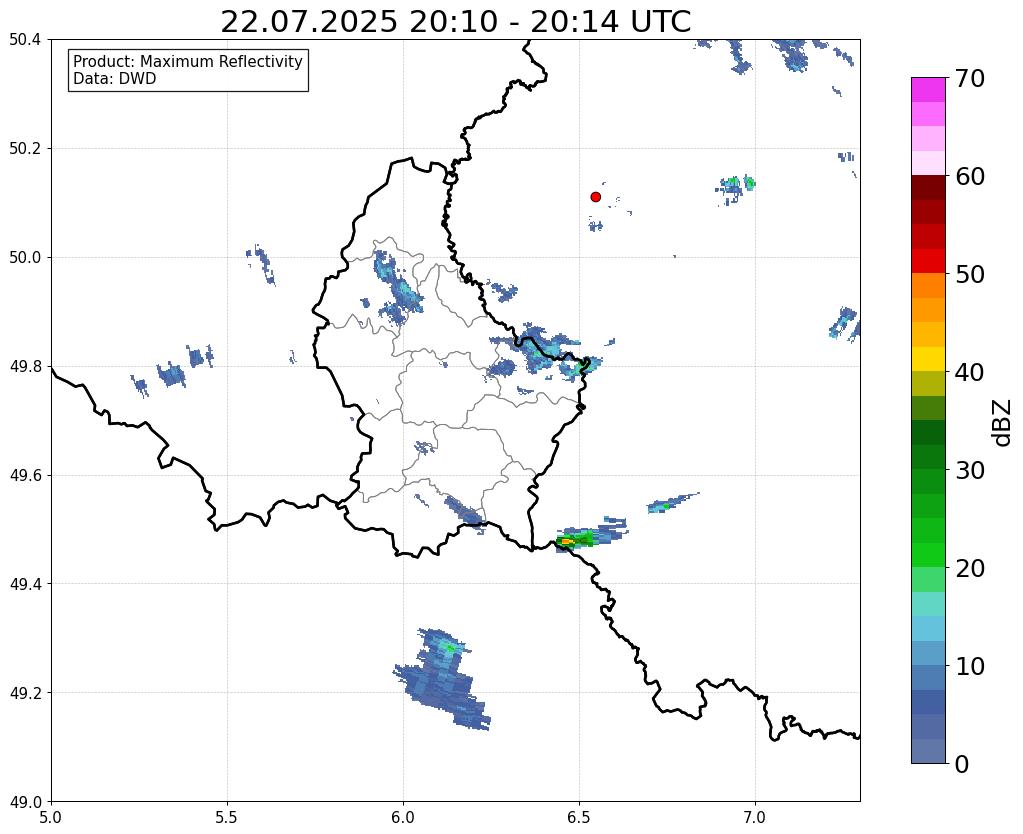Click the colorbar tick label '30'

(x=970, y=470)
